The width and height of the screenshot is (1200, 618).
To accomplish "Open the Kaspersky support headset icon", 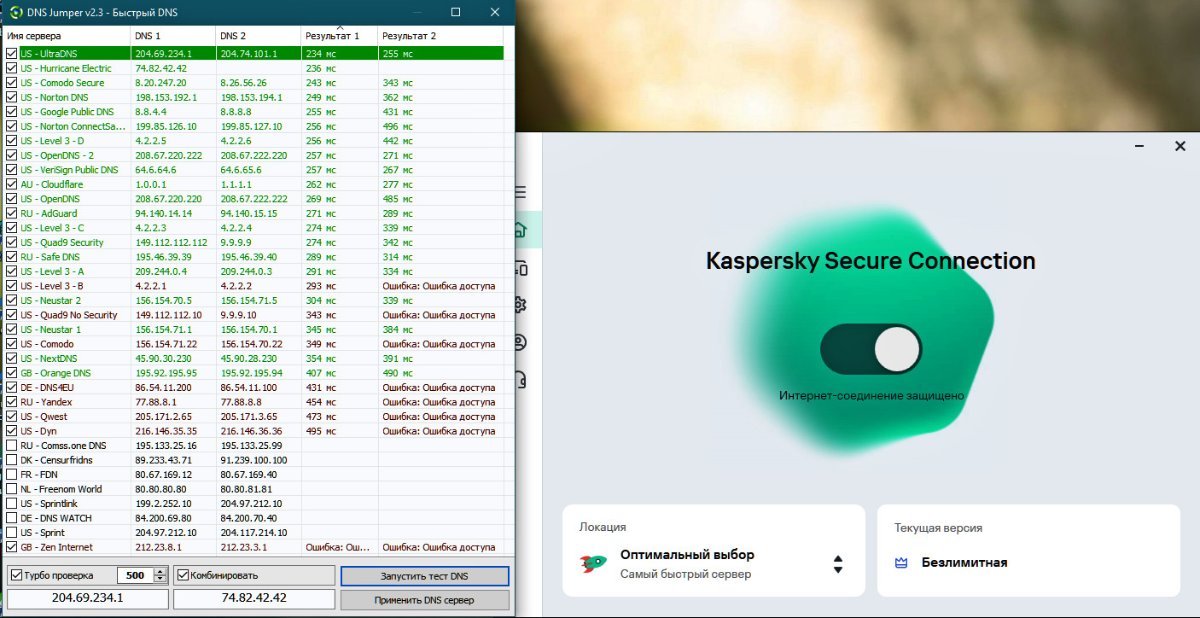I will (x=519, y=380).
